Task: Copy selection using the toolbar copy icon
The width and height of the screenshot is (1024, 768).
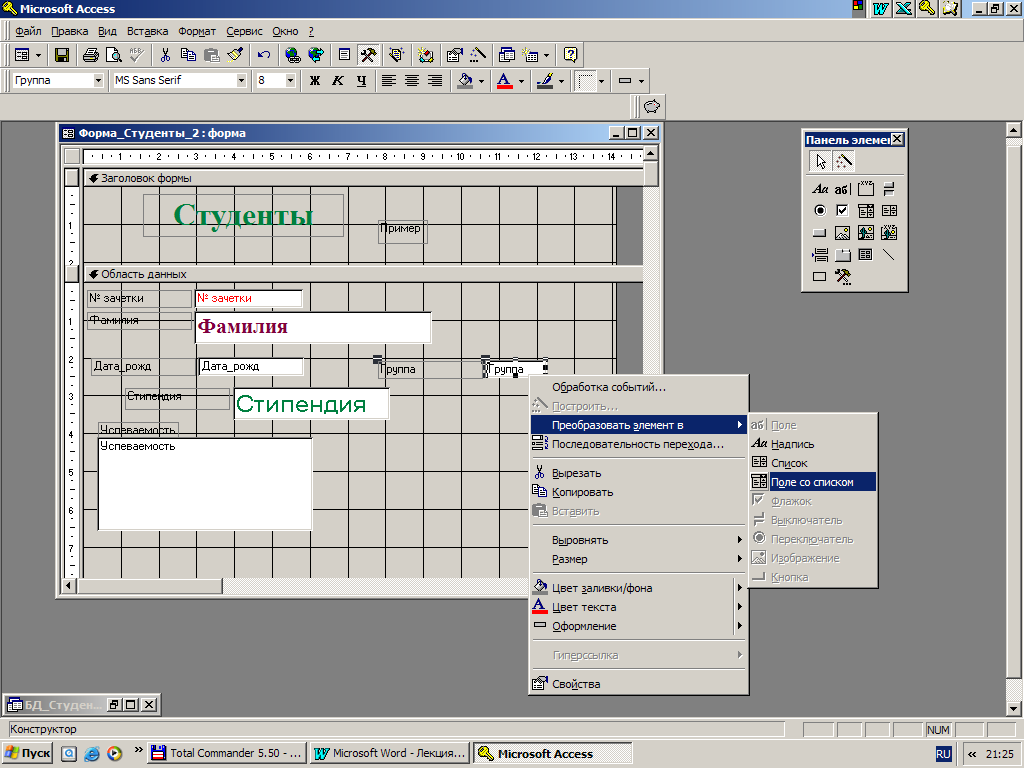Action: (x=188, y=55)
